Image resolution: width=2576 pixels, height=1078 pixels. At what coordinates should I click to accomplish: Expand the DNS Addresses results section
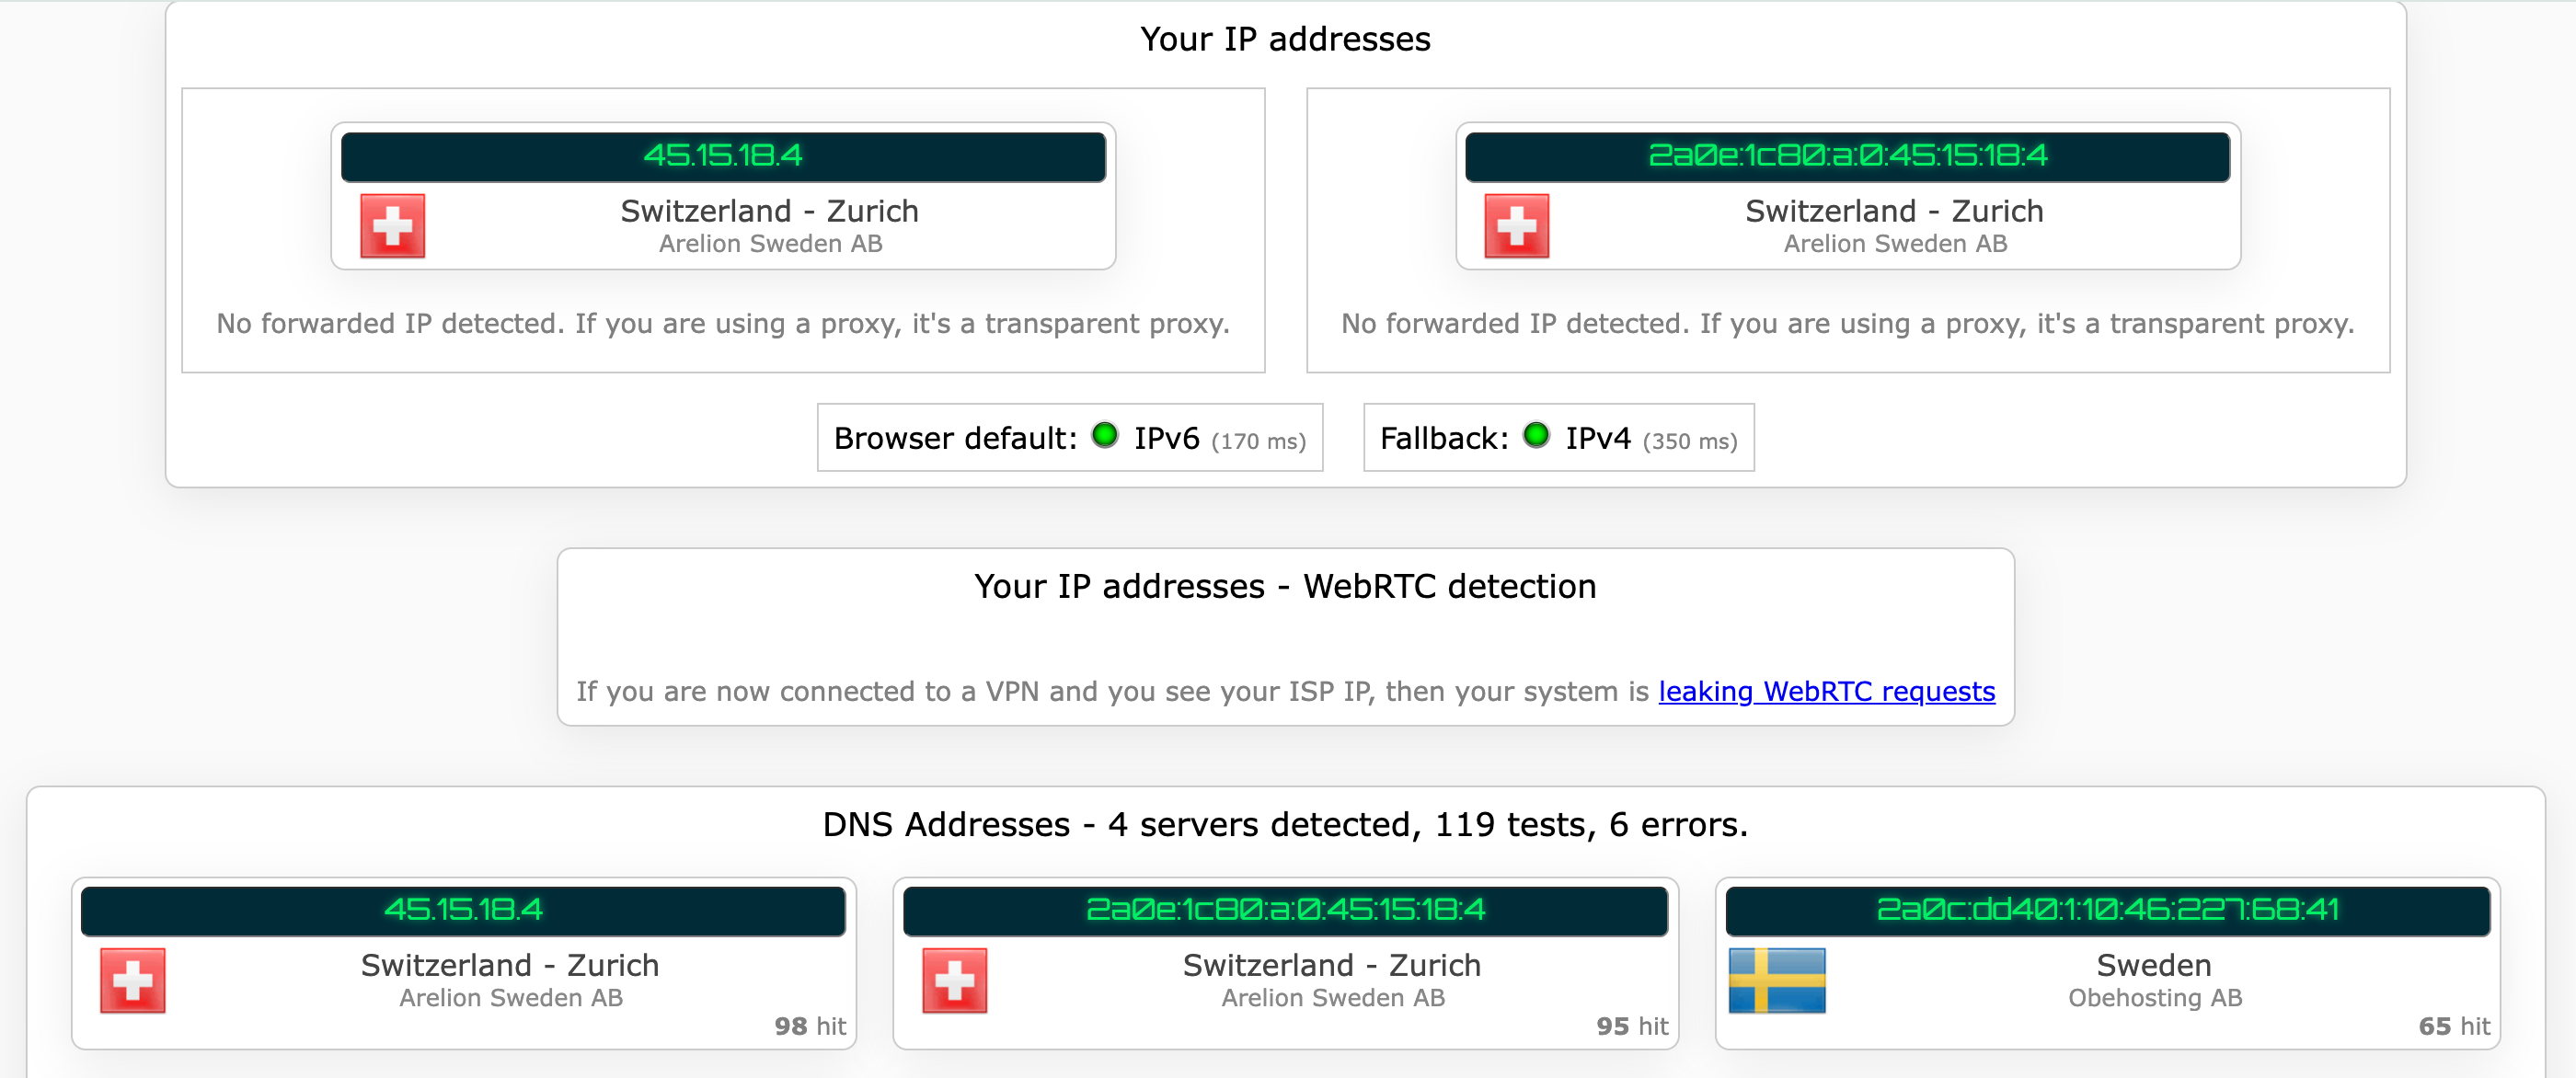pos(1284,824)
